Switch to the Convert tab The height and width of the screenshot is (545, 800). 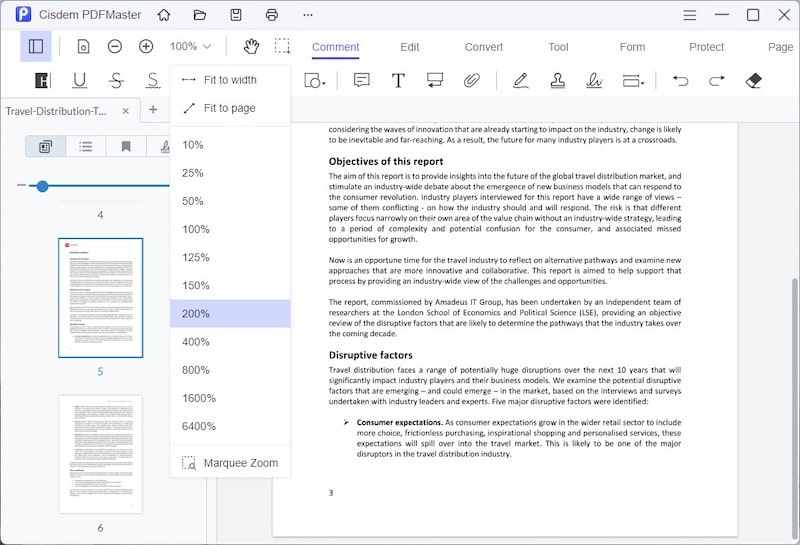pyautogui.click(x=484, y=47)
